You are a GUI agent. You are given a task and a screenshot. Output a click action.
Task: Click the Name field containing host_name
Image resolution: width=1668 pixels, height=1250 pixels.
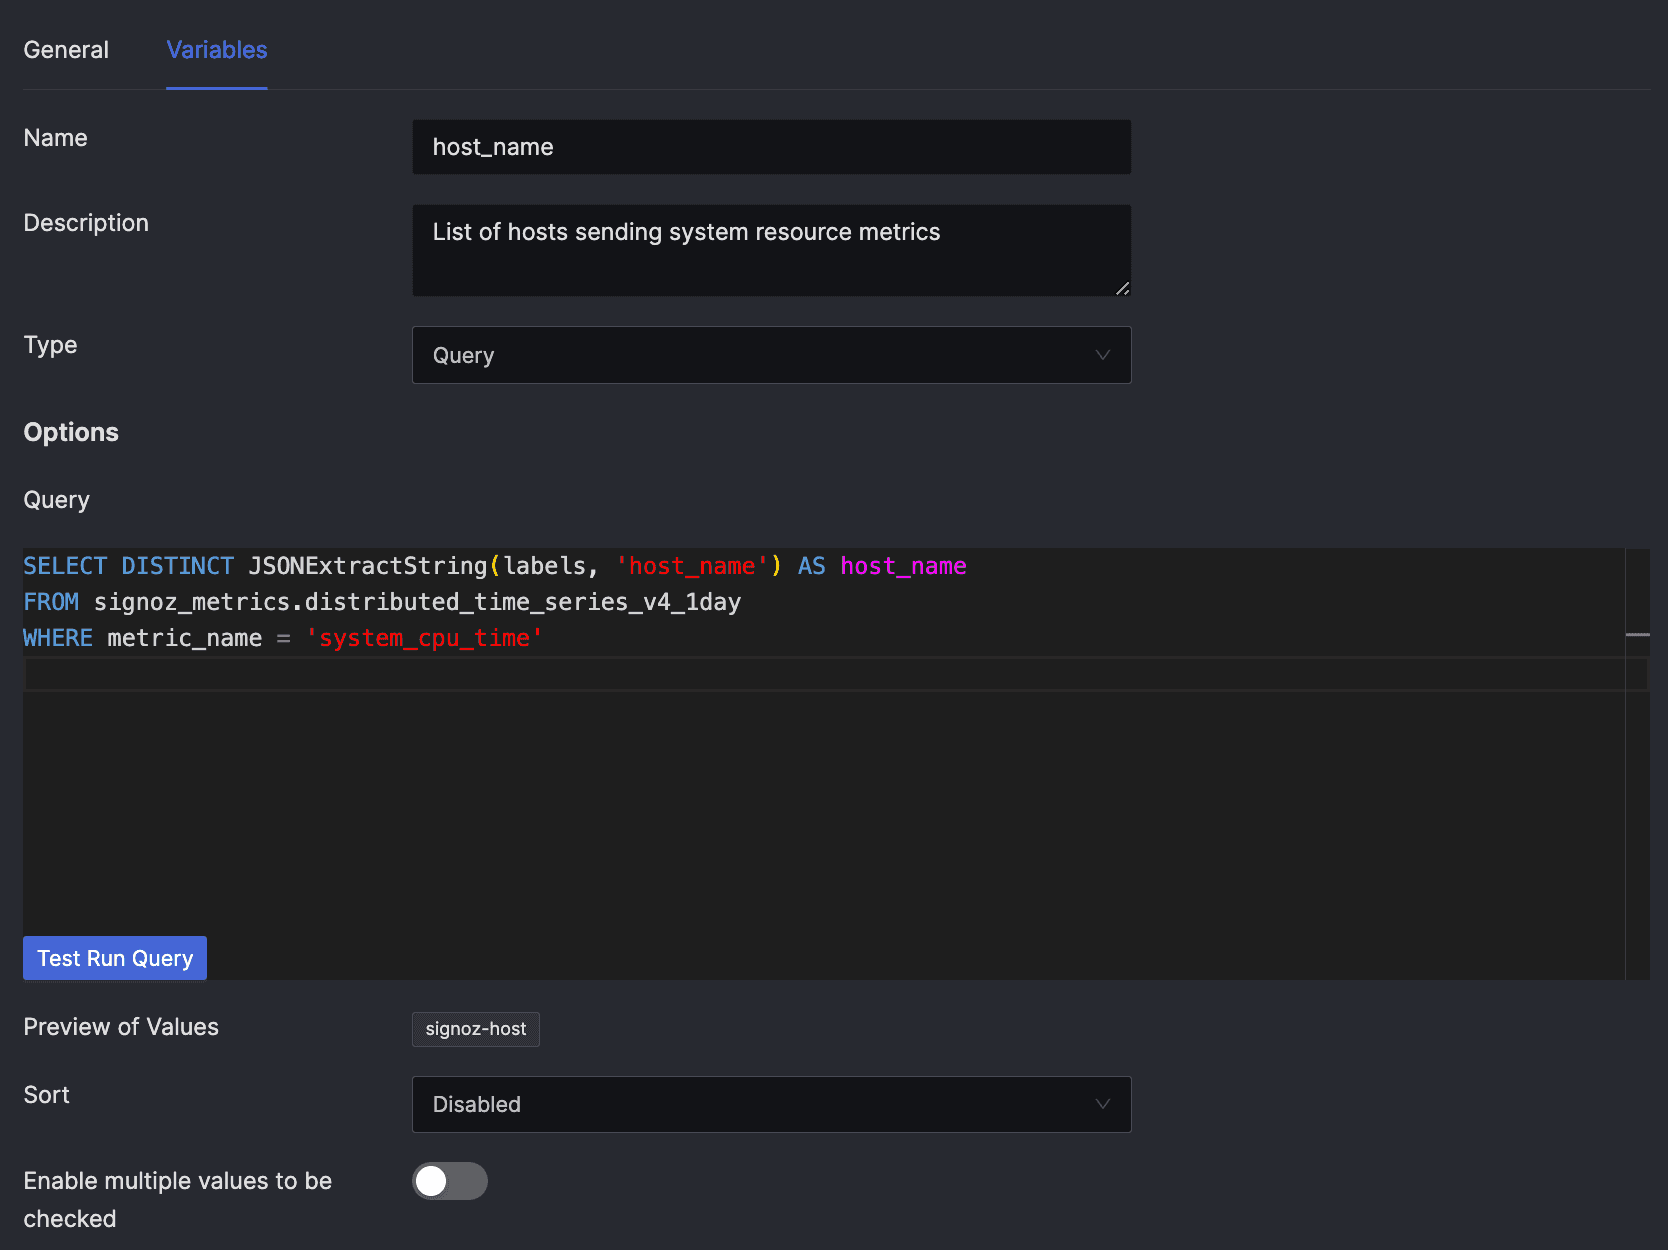[771, 147]
